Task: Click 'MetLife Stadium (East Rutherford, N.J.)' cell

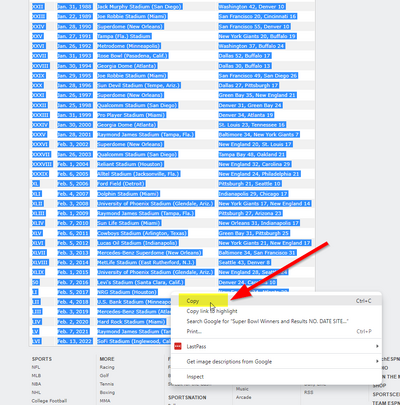Action: [146, 262]
